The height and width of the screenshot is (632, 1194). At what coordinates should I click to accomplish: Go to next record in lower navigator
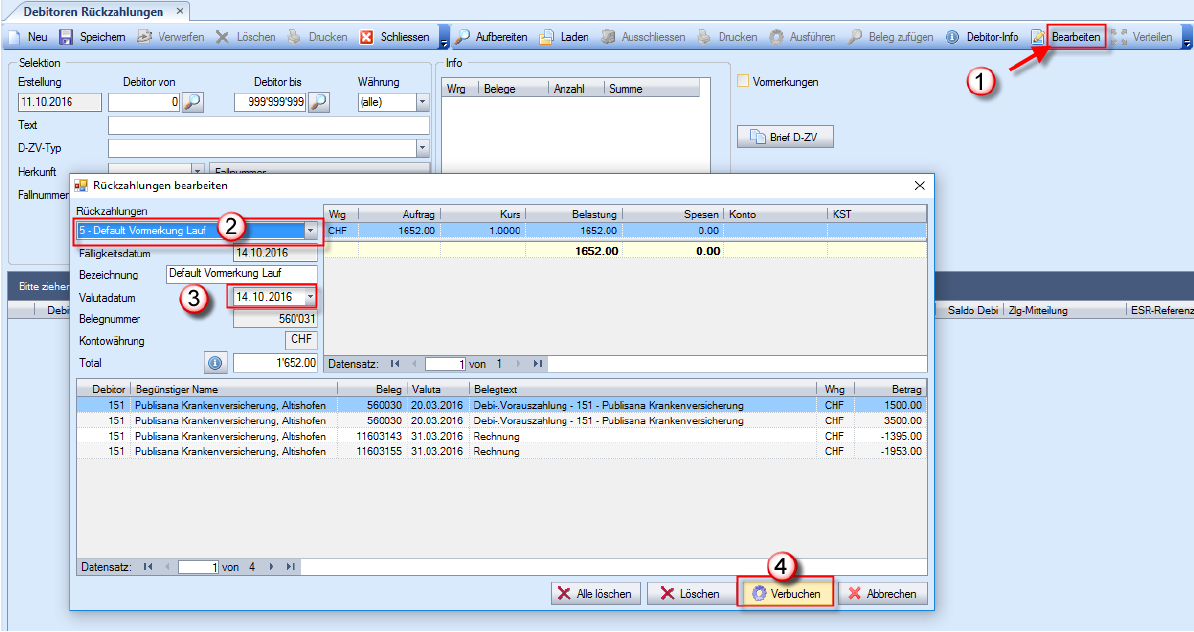(x=271, y=567)
